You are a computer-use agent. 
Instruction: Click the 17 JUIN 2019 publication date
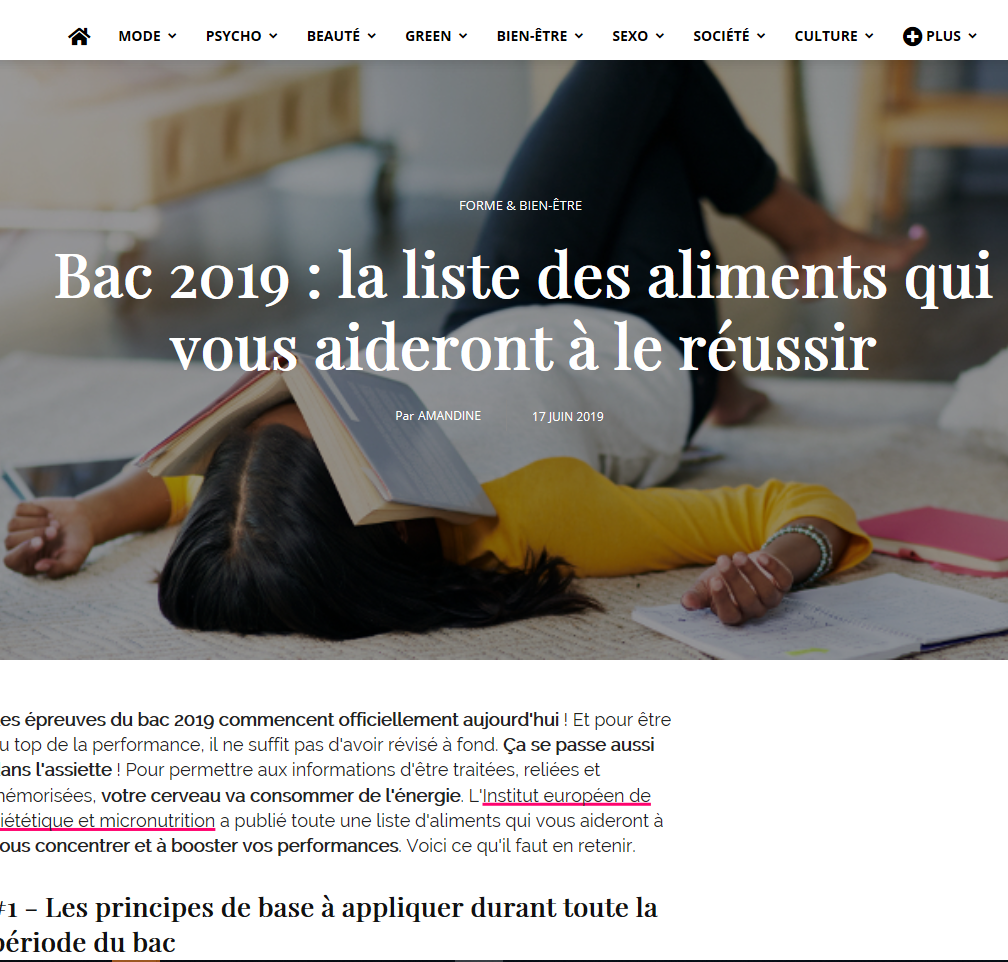[x=568, y=417]
